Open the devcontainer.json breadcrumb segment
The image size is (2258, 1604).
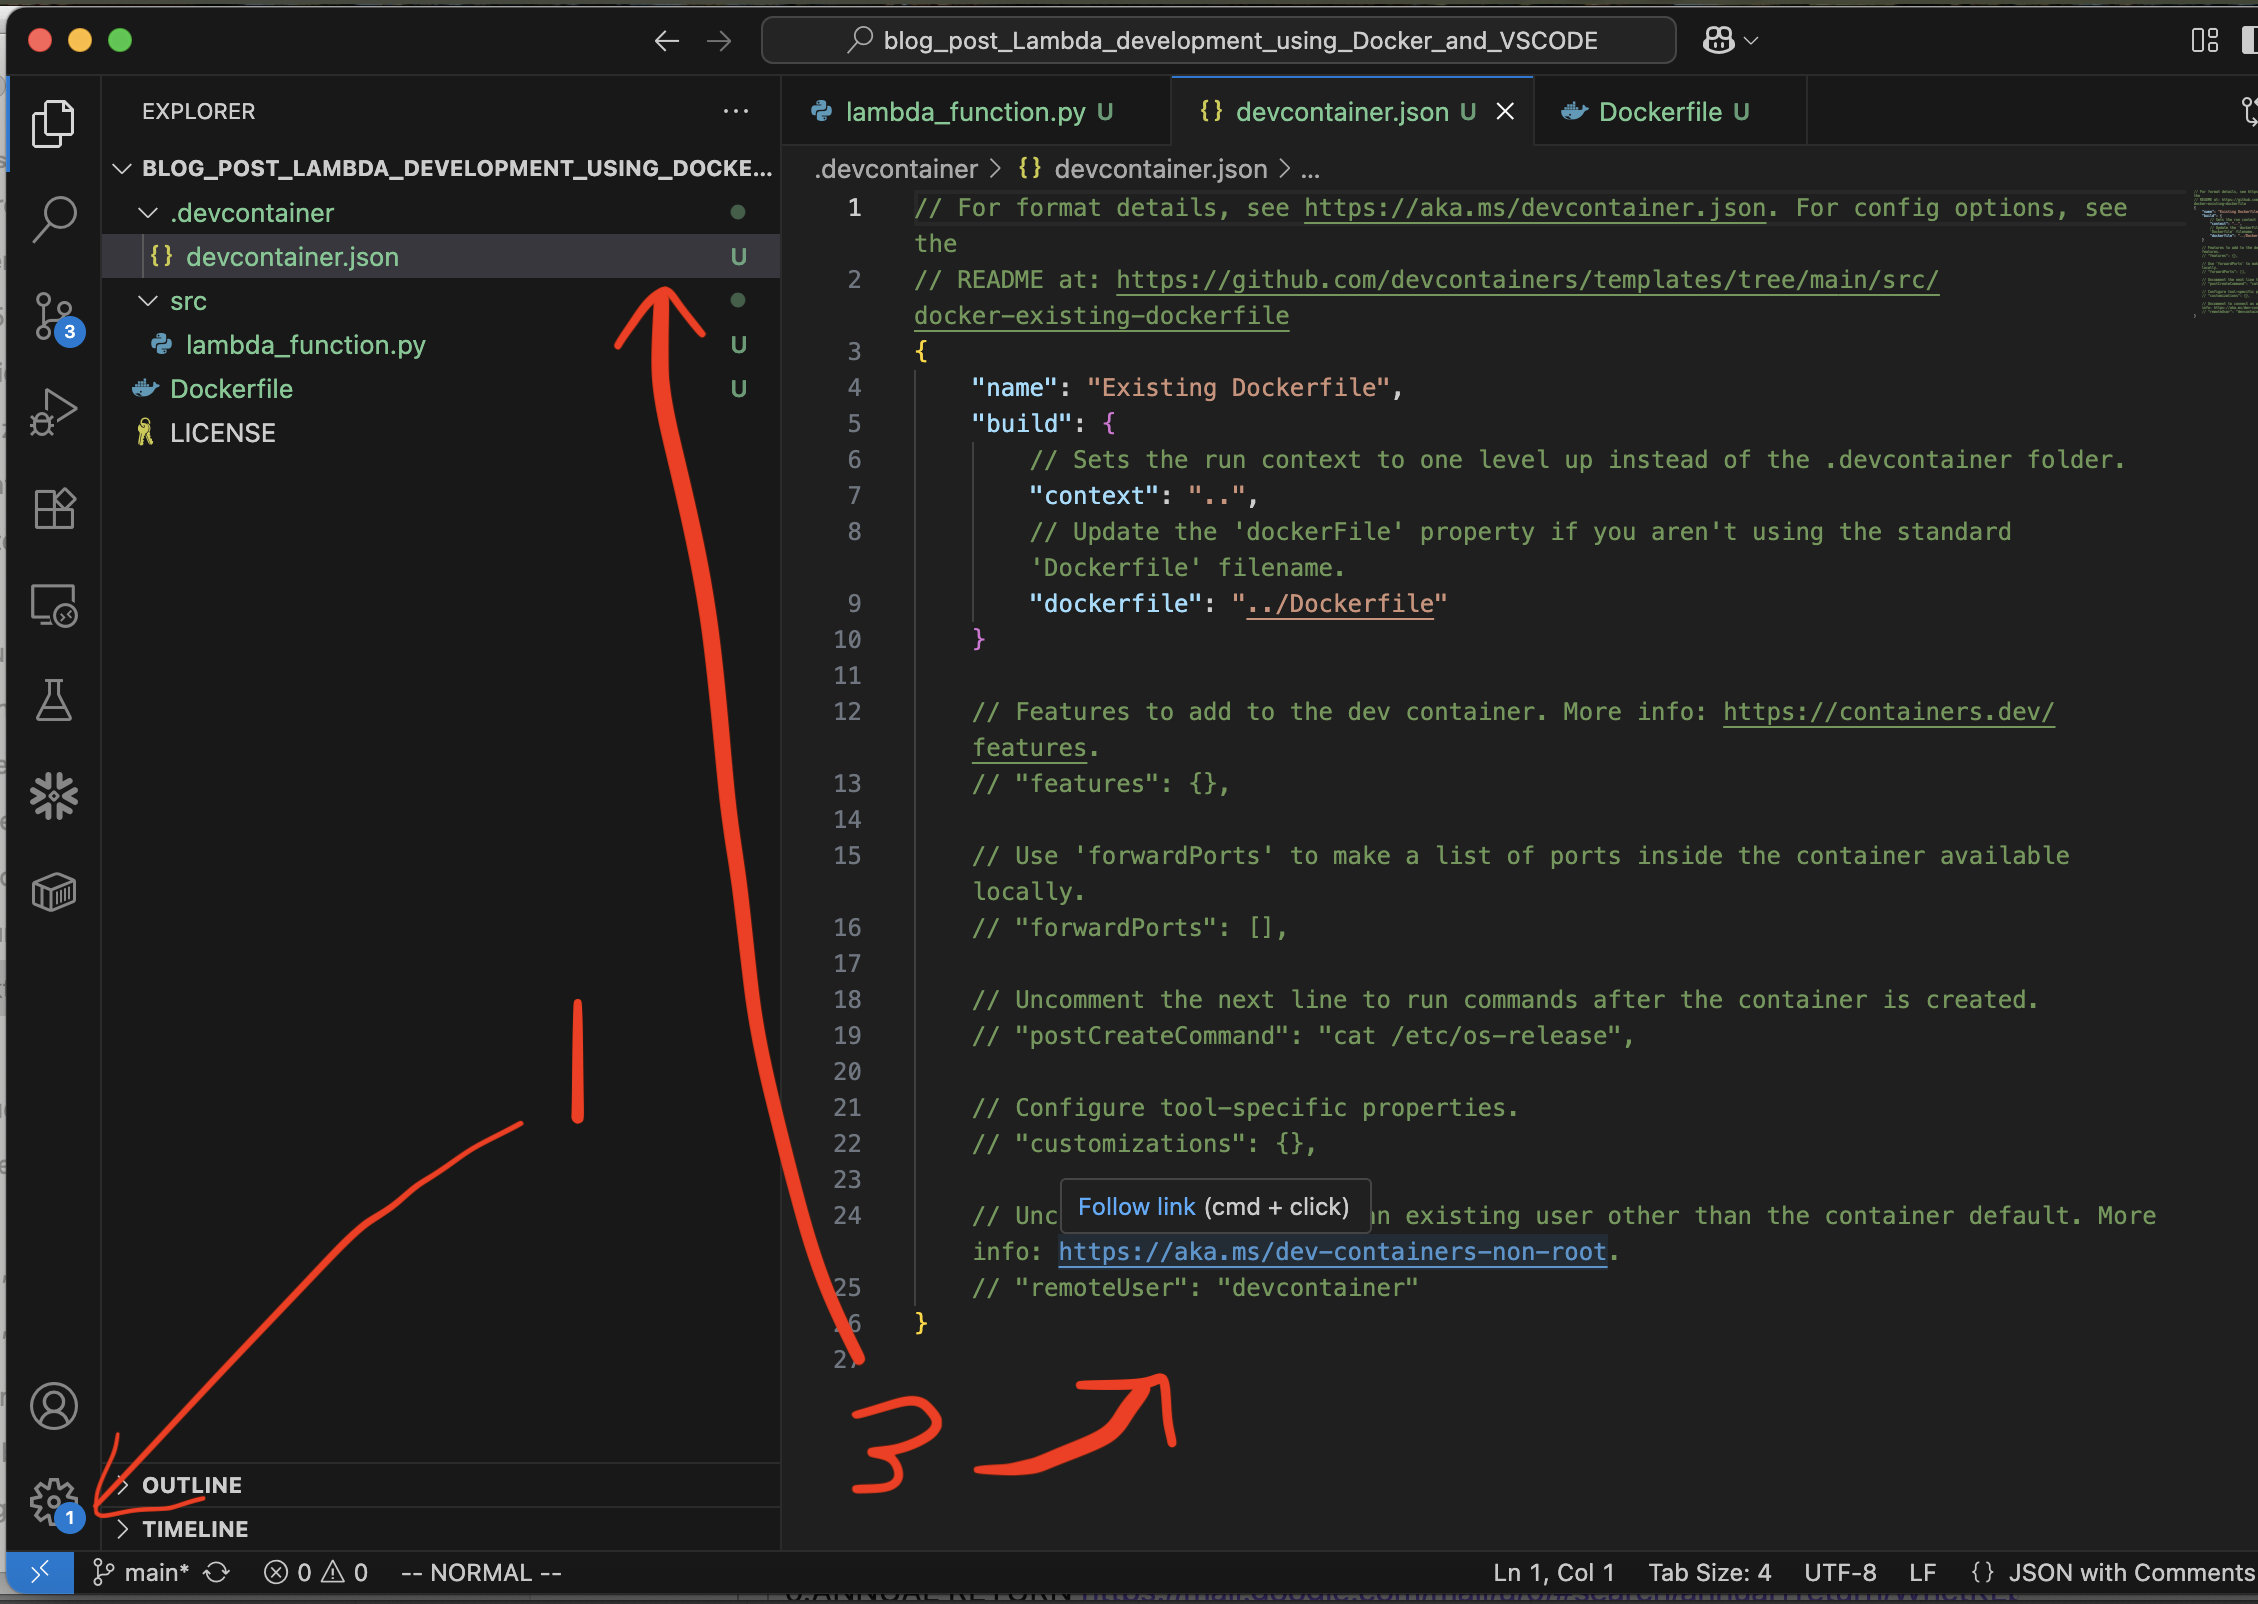[x=1142, y=170]
